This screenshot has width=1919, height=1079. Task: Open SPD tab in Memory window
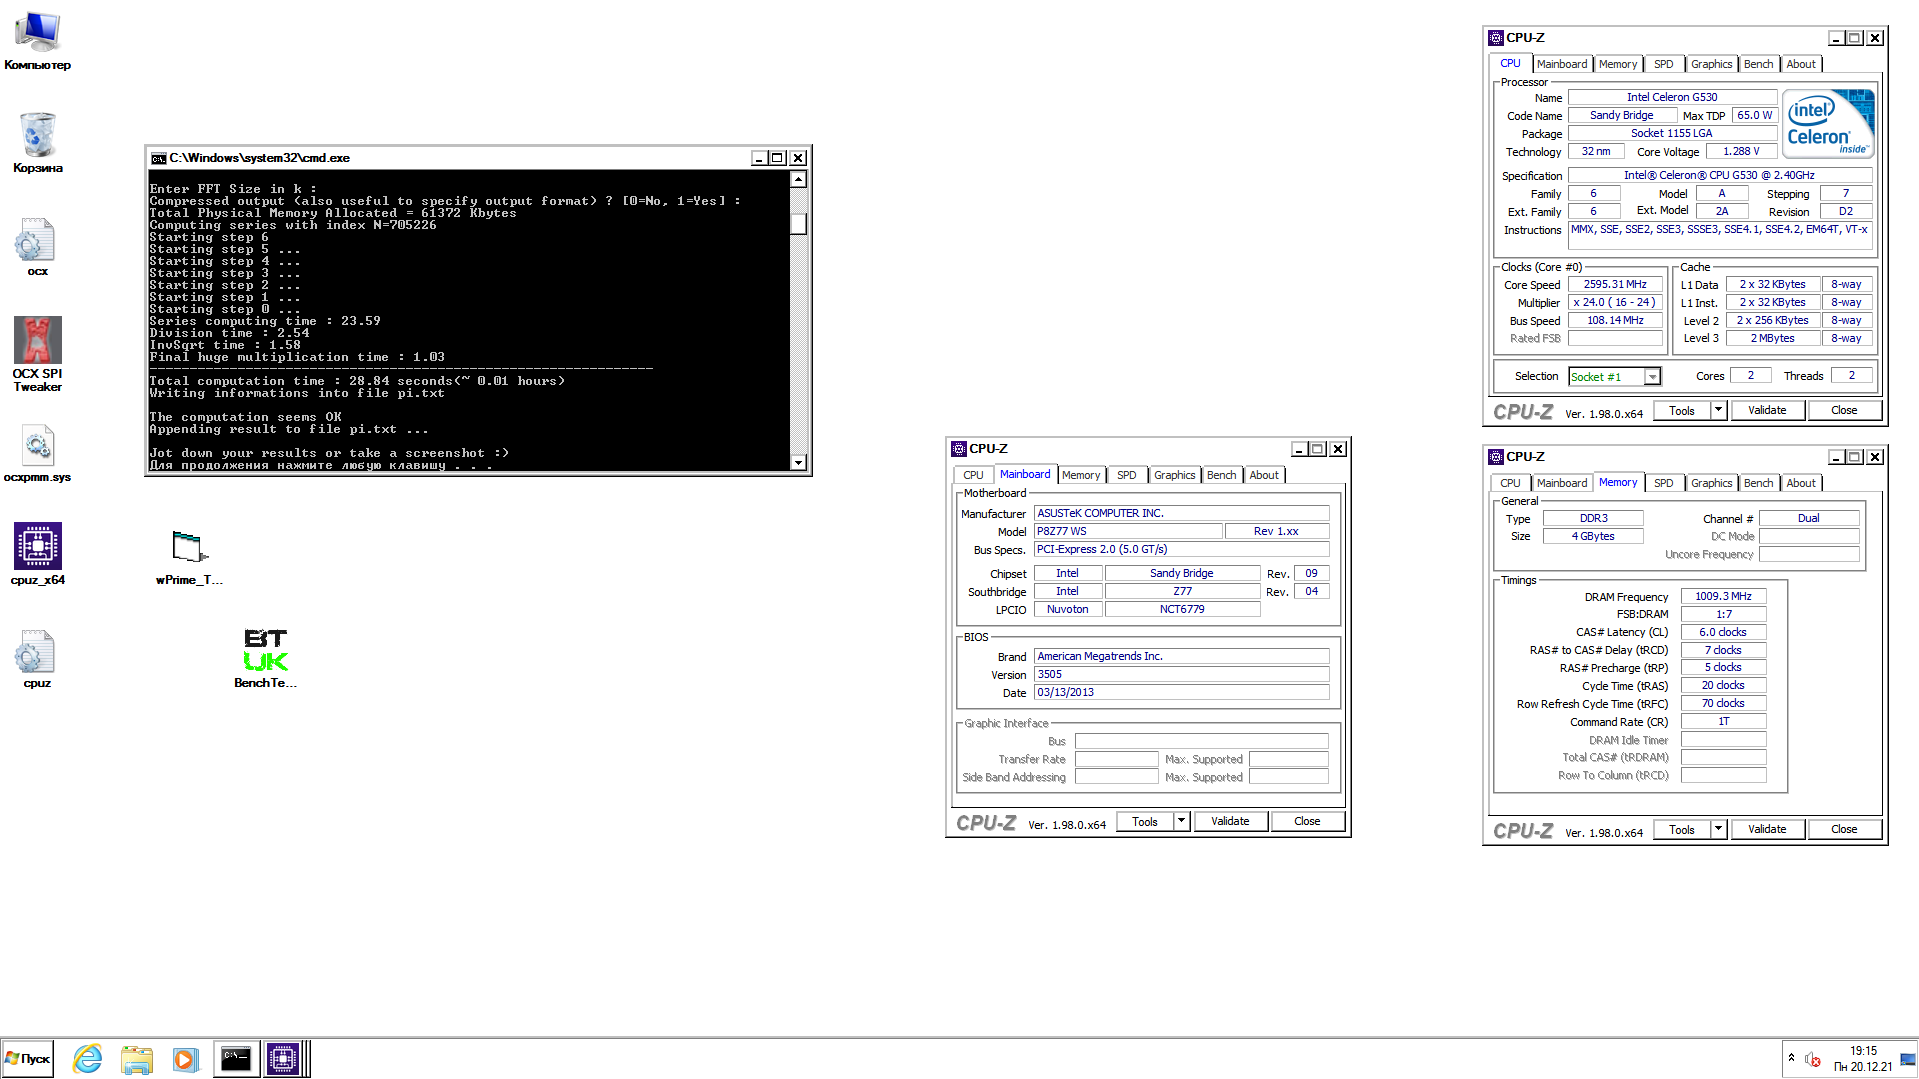tap(1663, 483)
